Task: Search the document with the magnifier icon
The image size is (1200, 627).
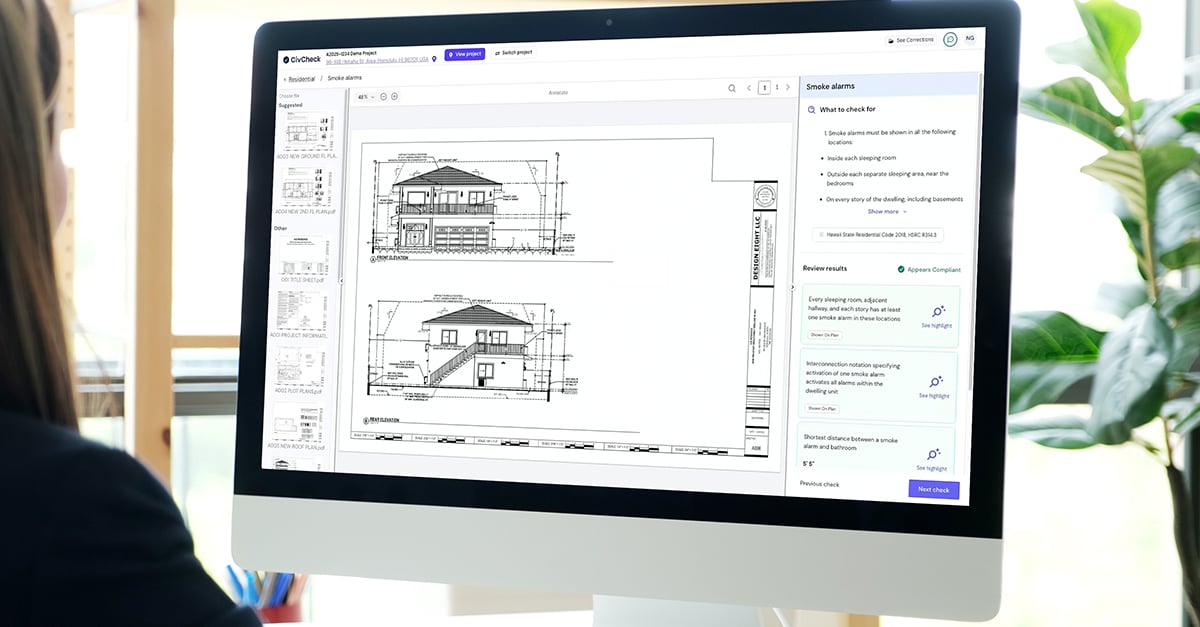Action: 732,89
